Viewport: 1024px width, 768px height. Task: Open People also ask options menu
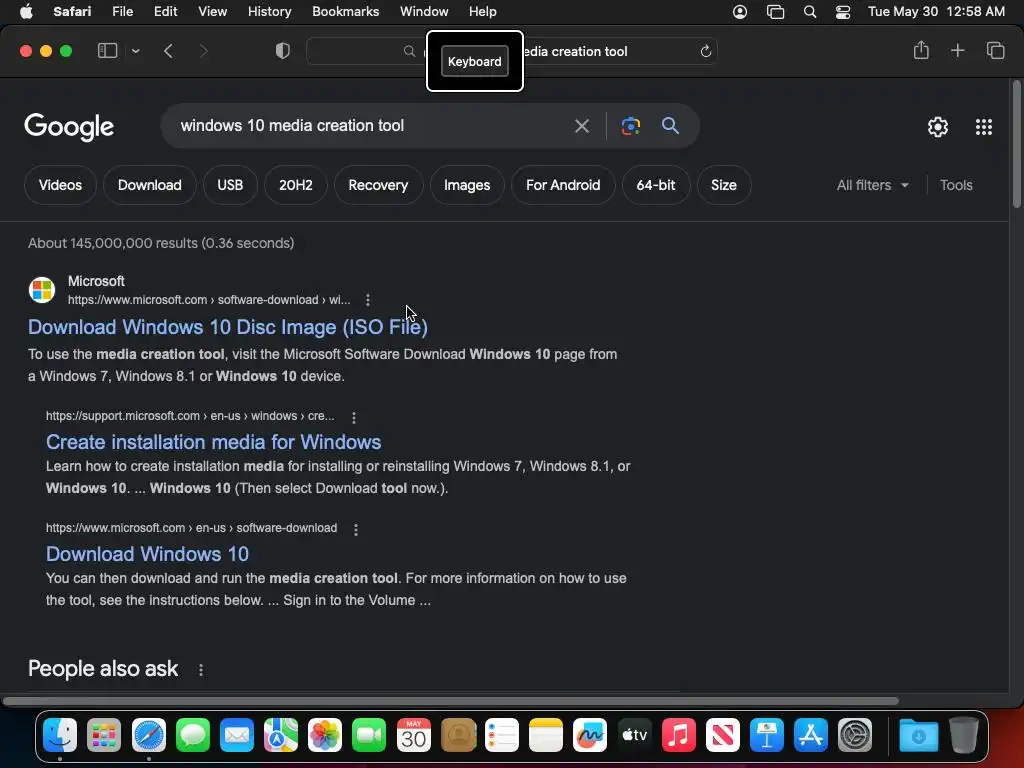point(201,670)
